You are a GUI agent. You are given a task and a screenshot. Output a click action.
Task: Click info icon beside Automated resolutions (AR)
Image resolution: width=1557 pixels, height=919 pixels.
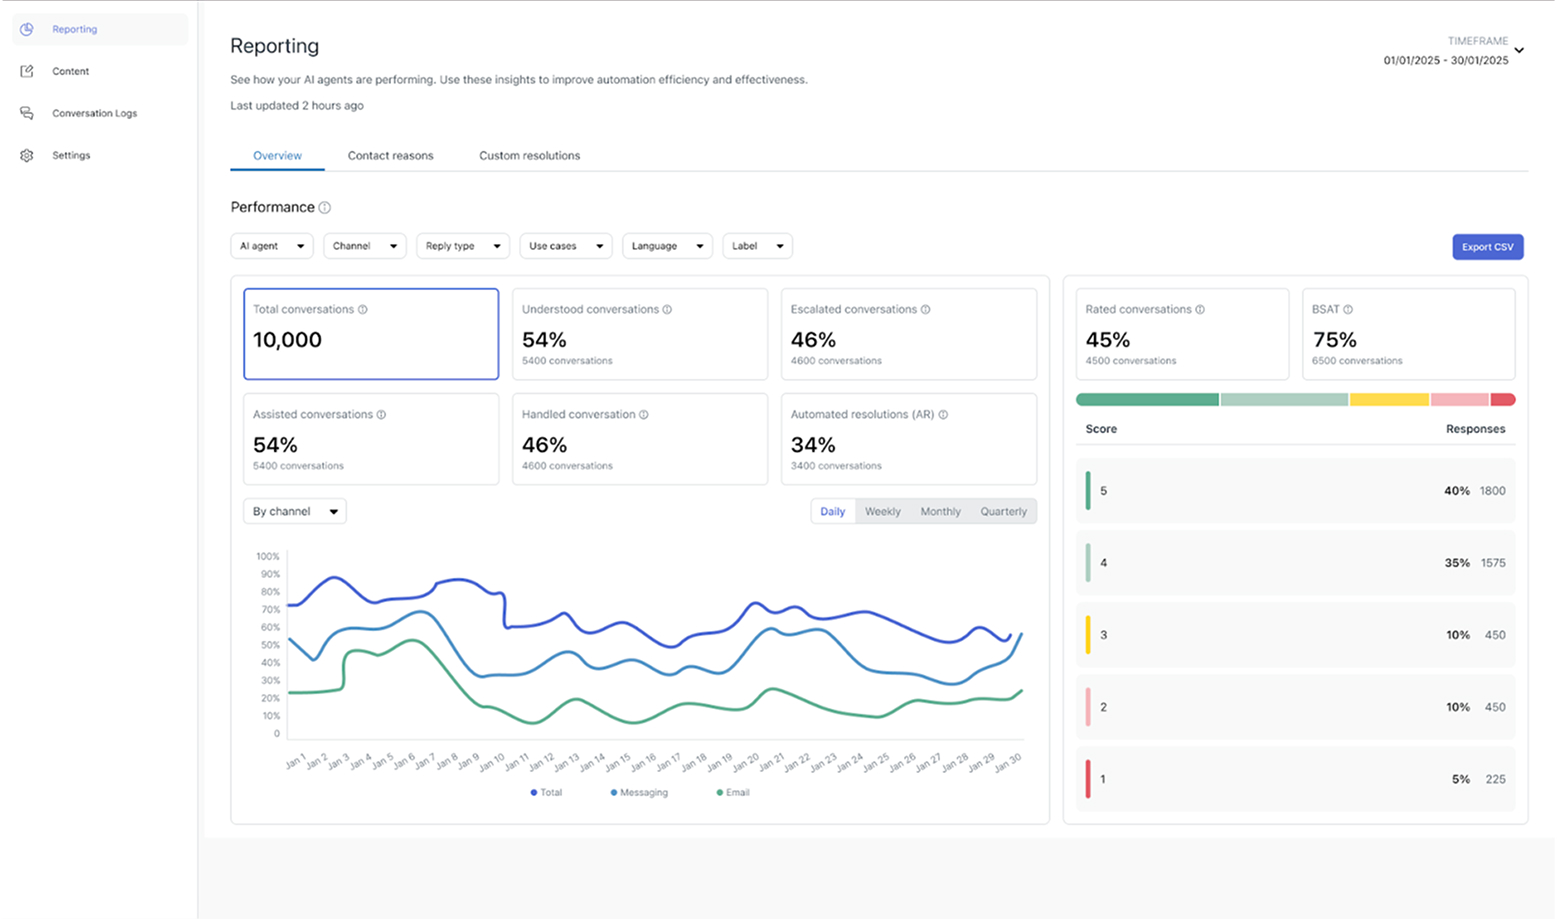click(944, 415)
